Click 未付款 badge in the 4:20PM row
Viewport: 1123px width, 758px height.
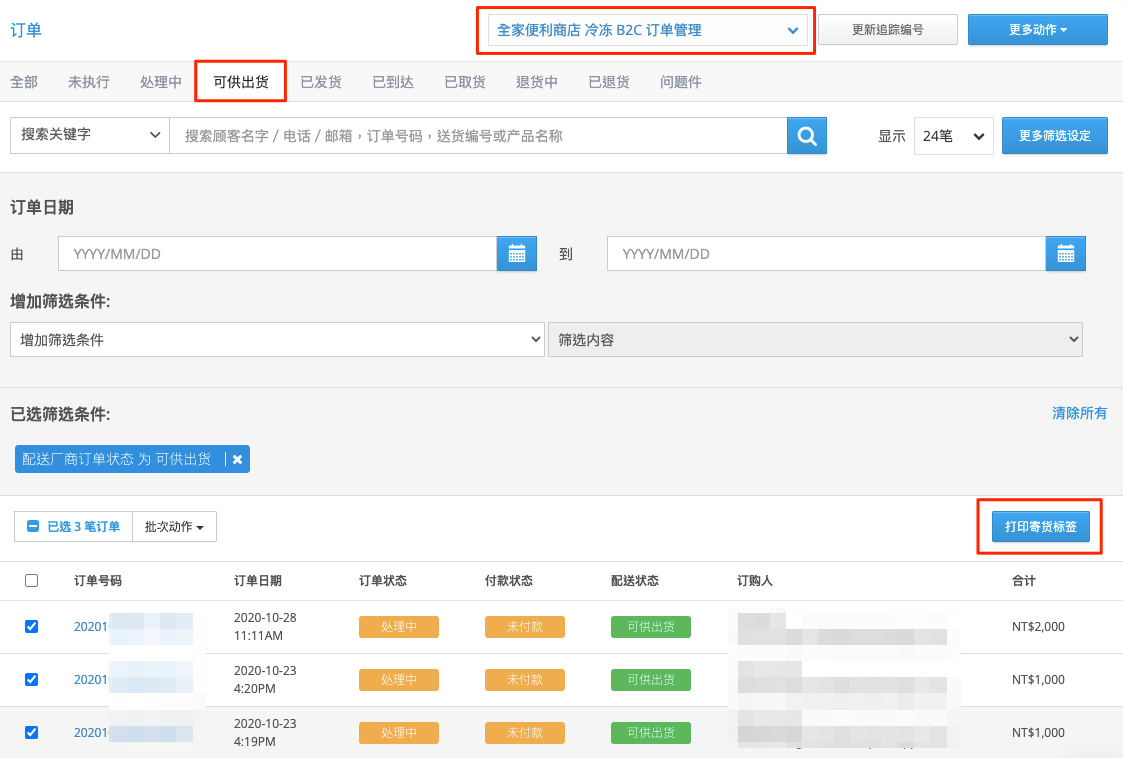coord(525,680)
